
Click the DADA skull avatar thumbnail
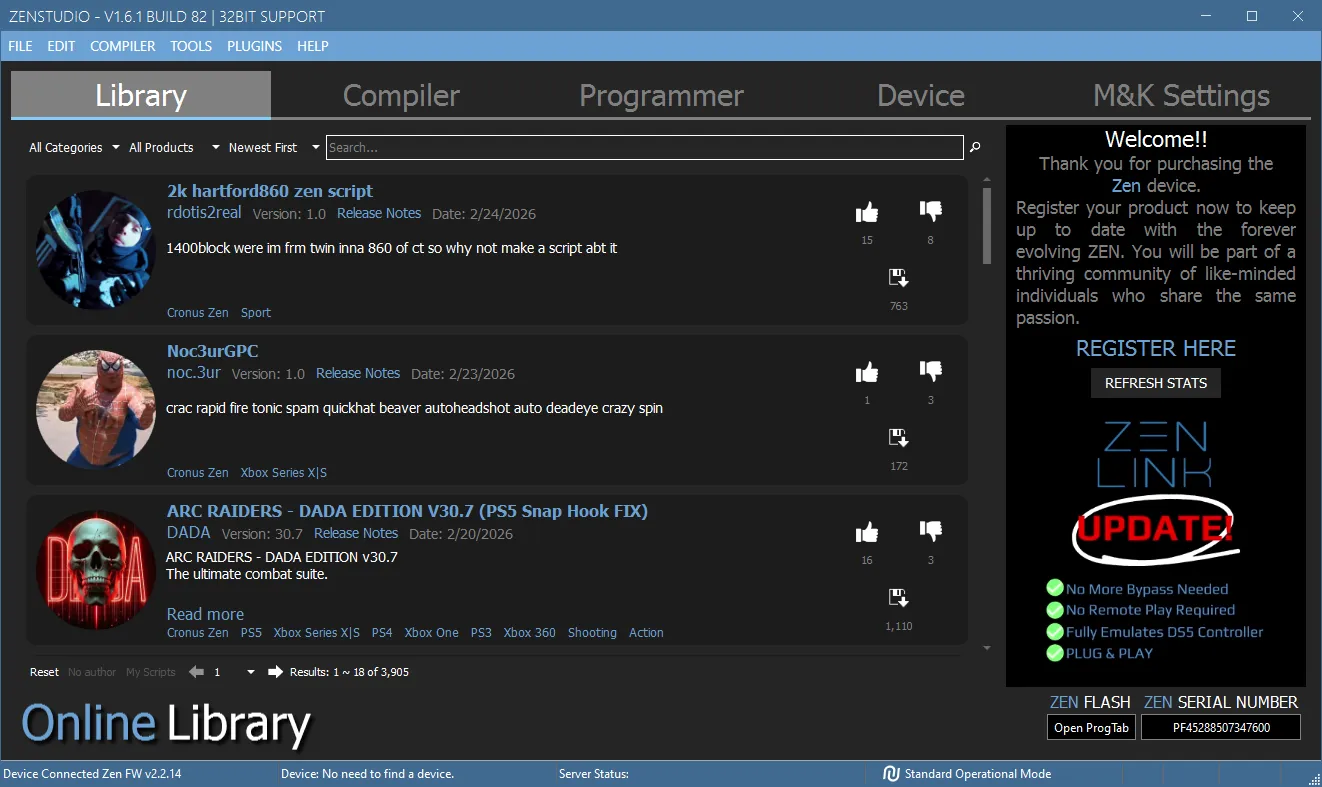coord(96,570)
